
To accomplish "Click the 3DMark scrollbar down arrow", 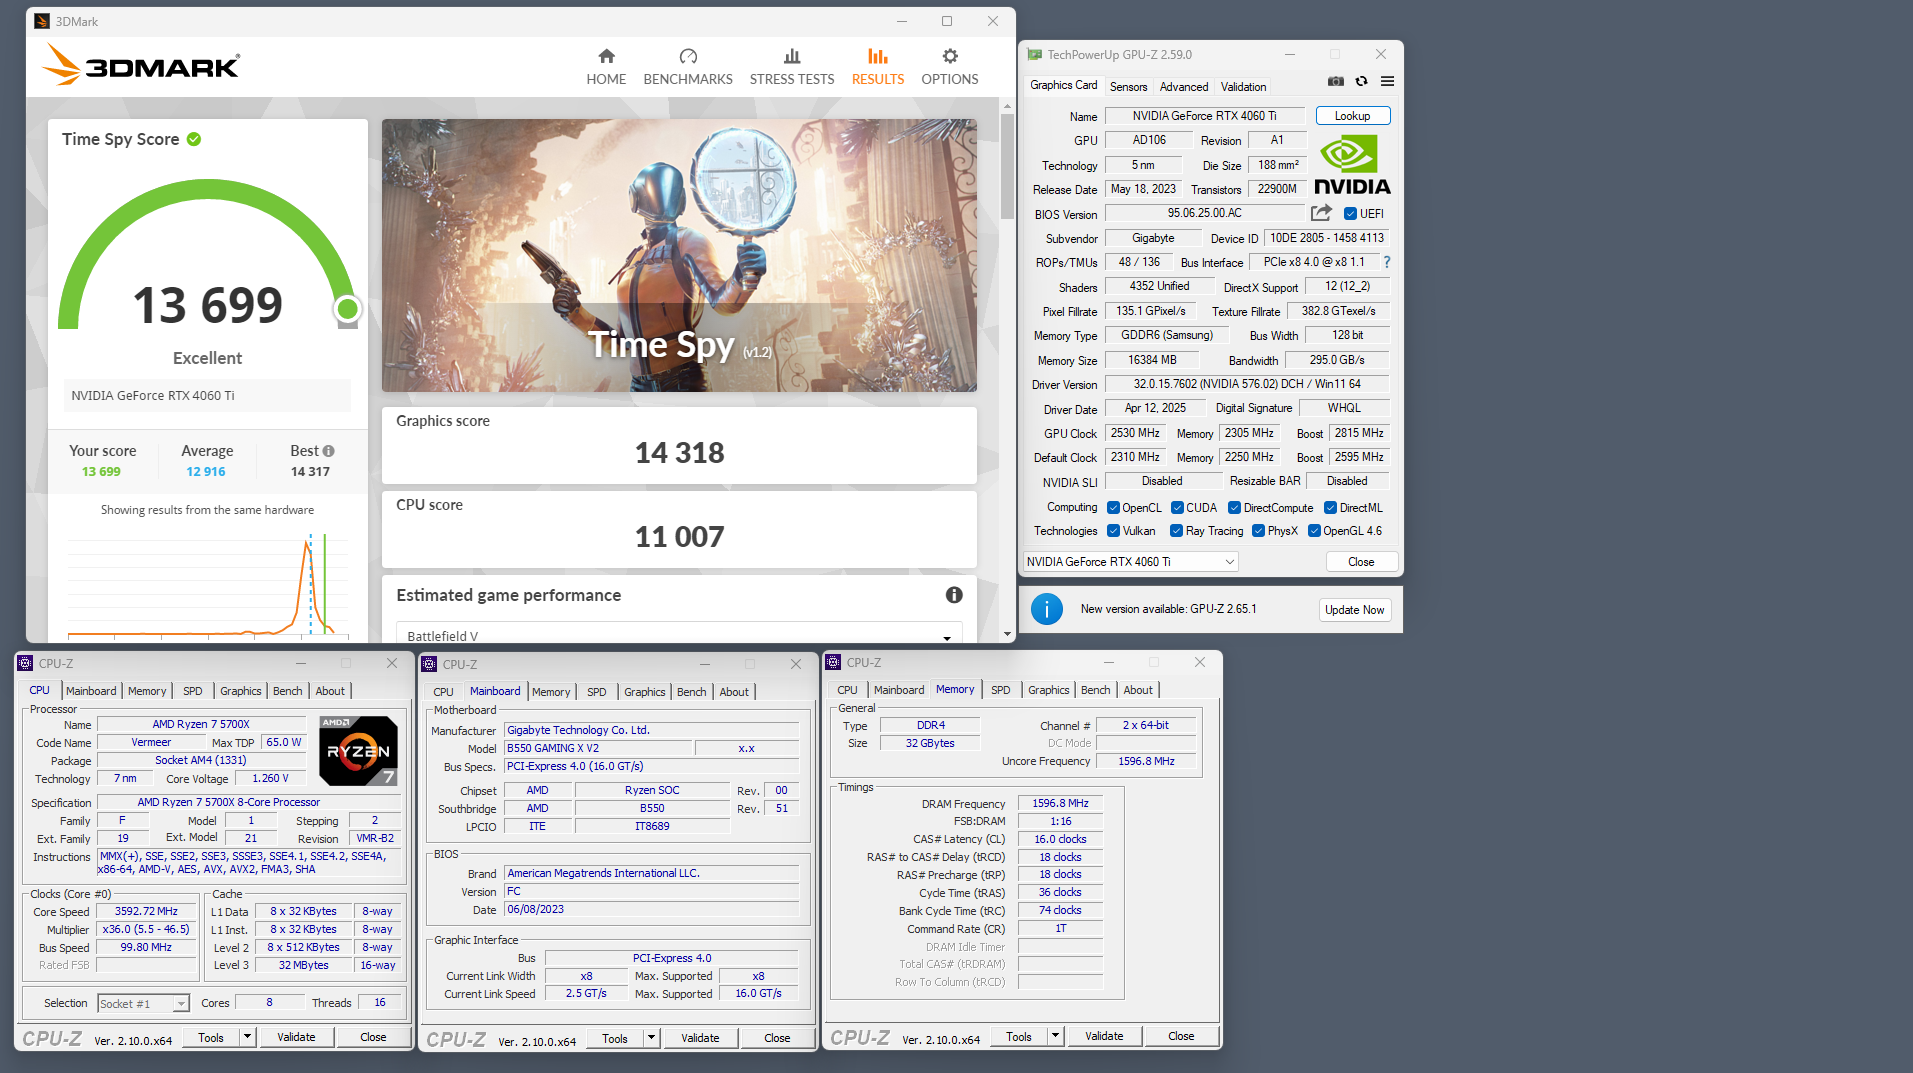I will point(1007,634).
